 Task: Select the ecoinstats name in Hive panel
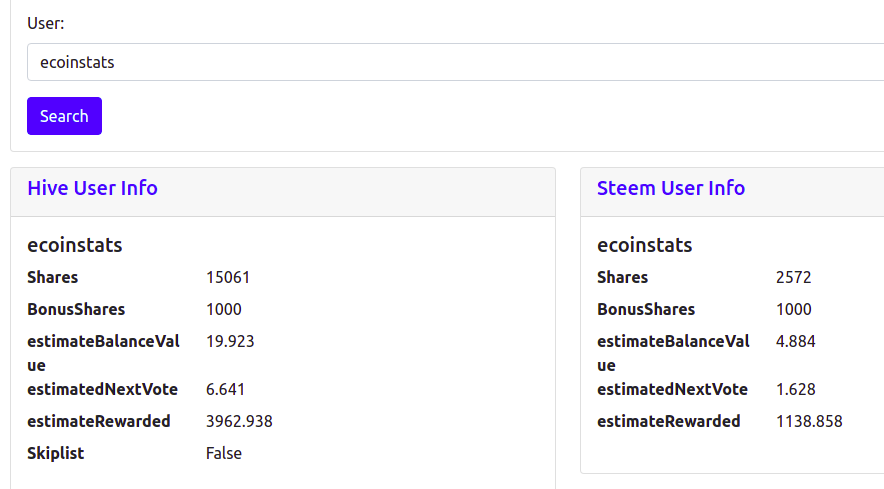click(x=75, y=245)
